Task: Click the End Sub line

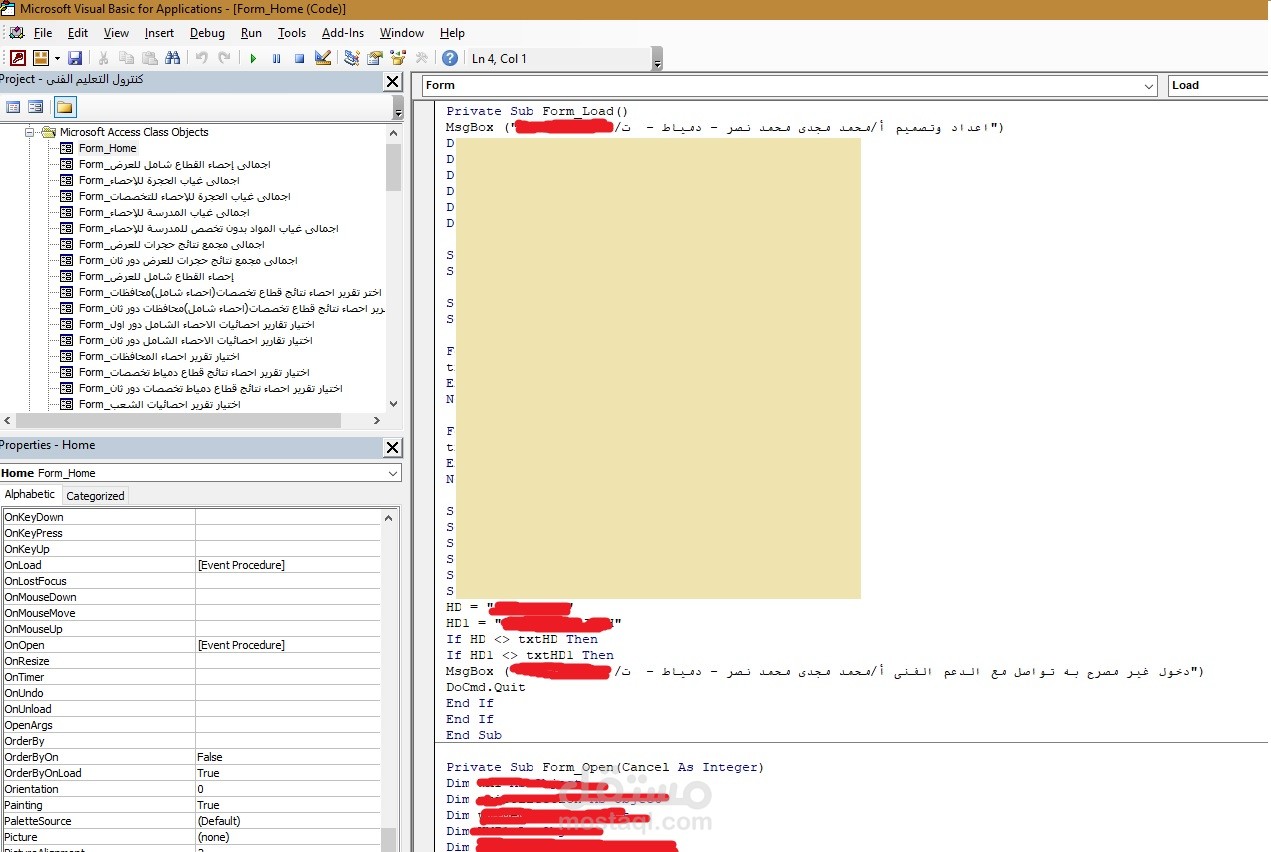Action: 474,735
